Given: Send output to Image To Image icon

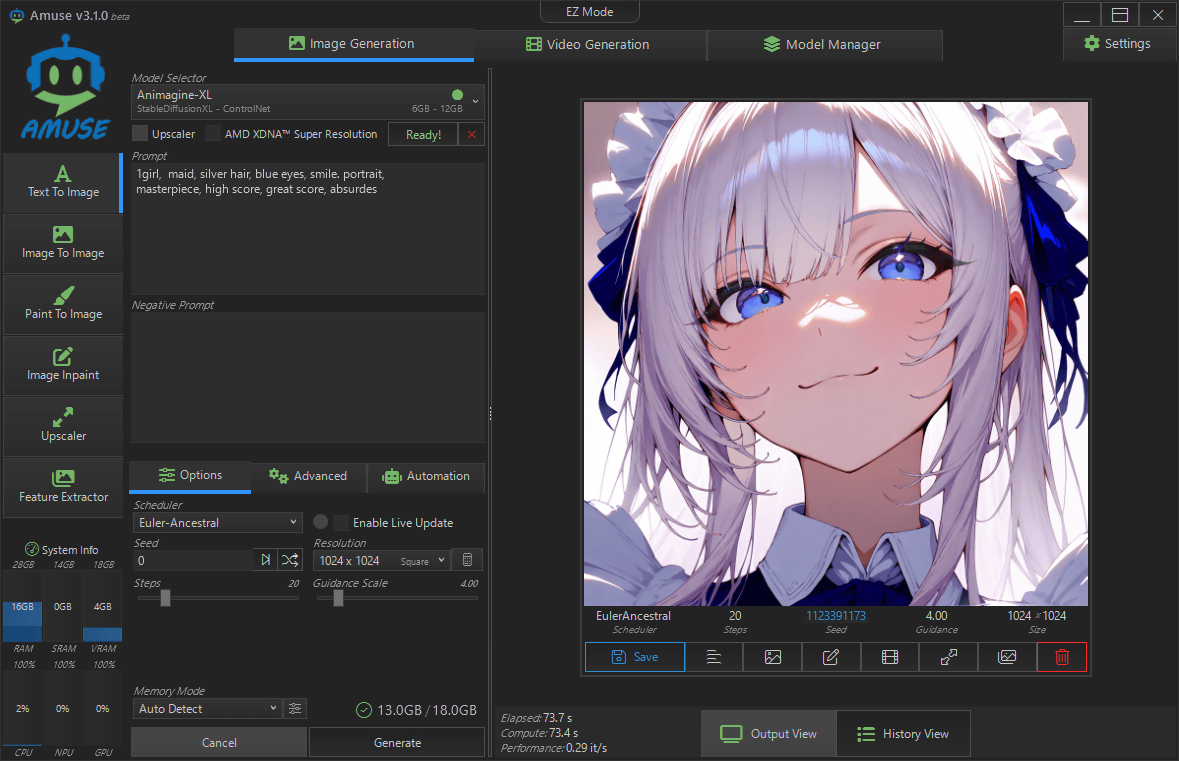Looking at the screenshot, I should pos(772,657).
